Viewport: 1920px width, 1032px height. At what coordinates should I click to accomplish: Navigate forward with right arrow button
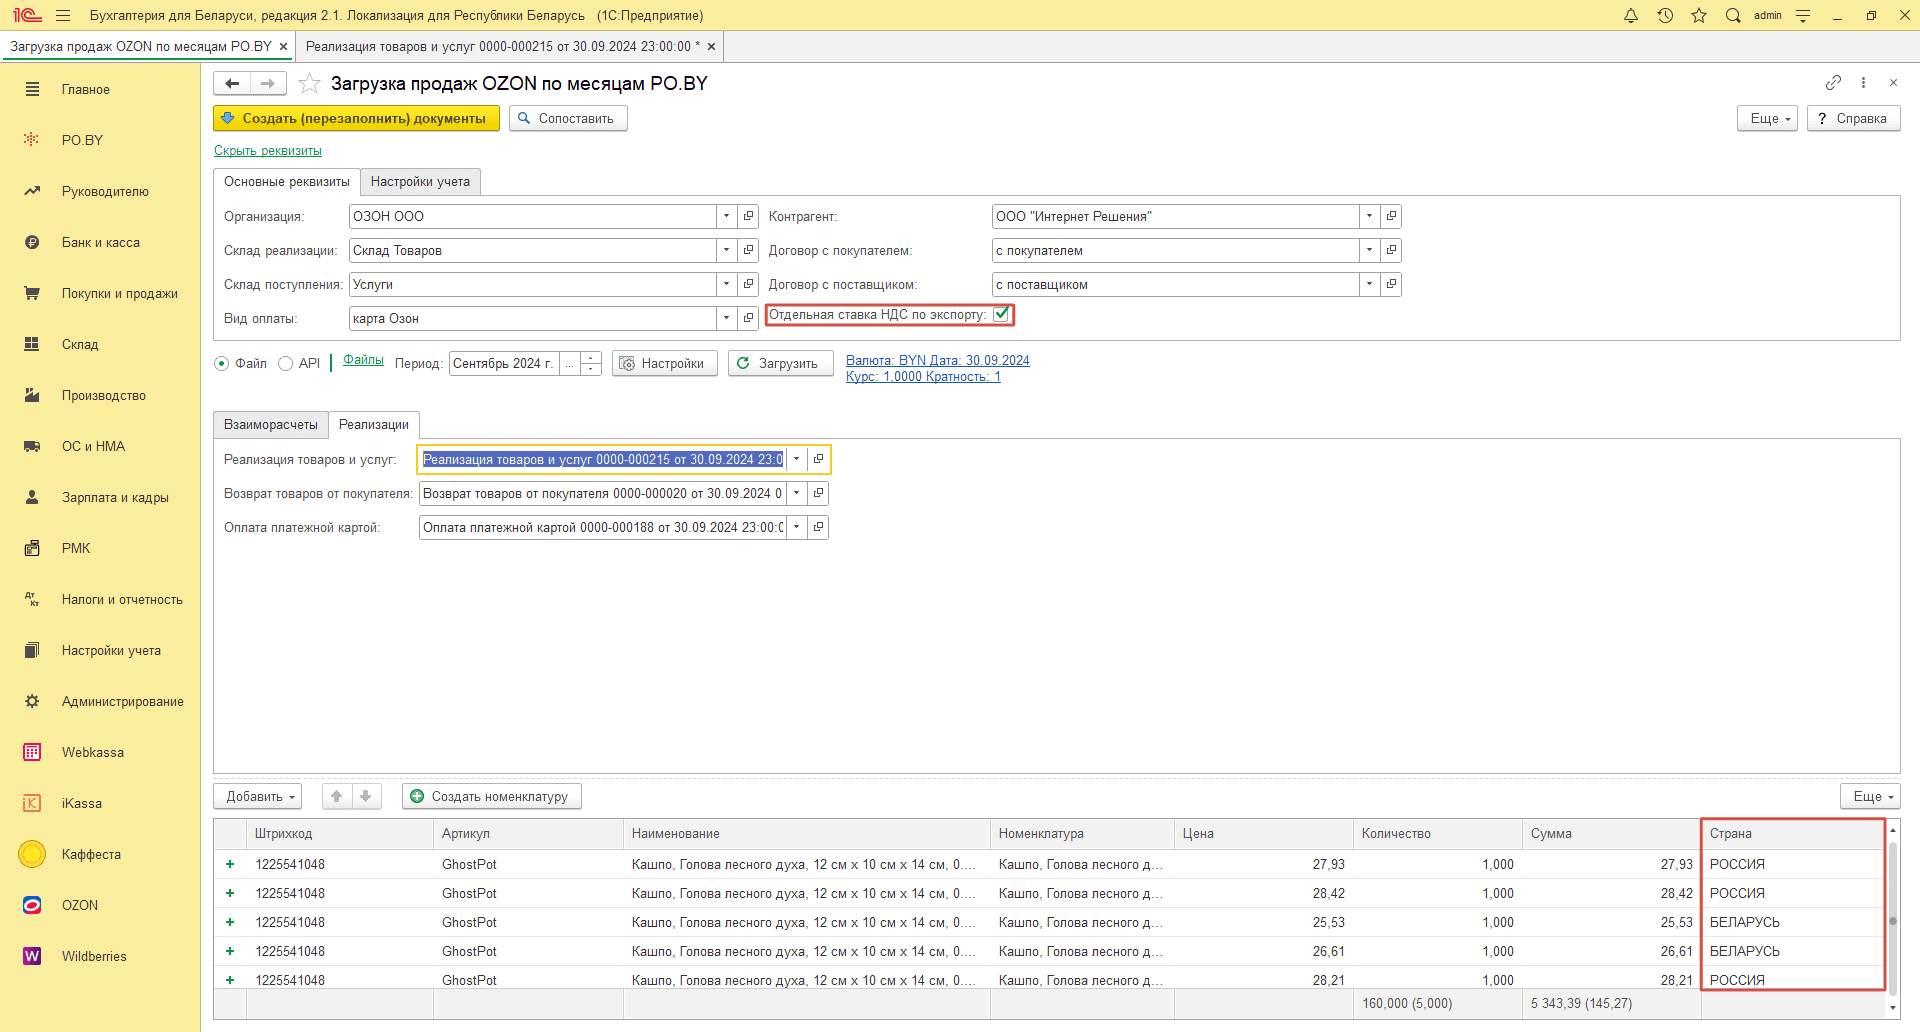[x=268, y=83]
